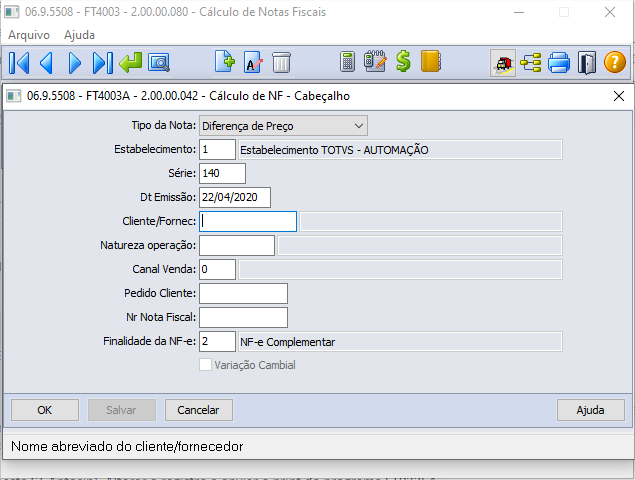This screenshot has width=635, height=480.
Task: Close the Cálculo de NF Cabeçalho dialog
Action: [x=617, y=96]
